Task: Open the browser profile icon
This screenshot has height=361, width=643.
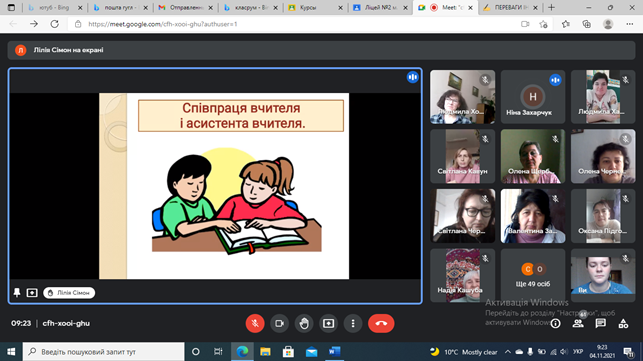Action: click(x=608, y=24)
